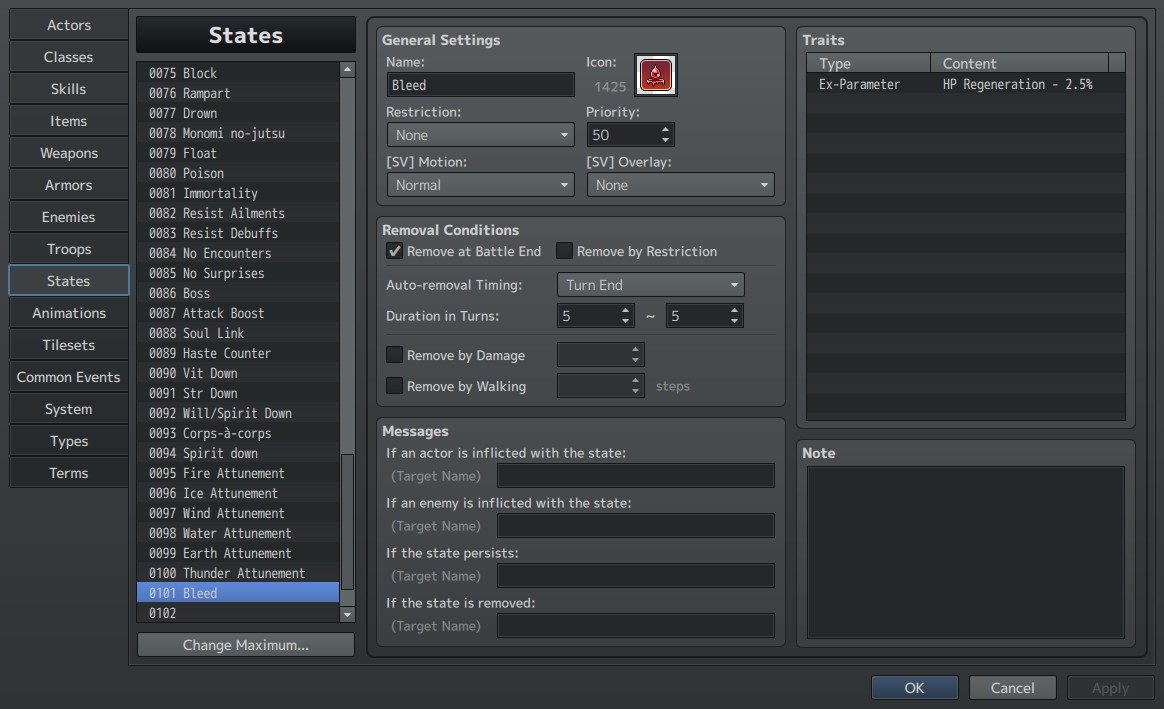Select state 0080 Poison

point(238,173)
